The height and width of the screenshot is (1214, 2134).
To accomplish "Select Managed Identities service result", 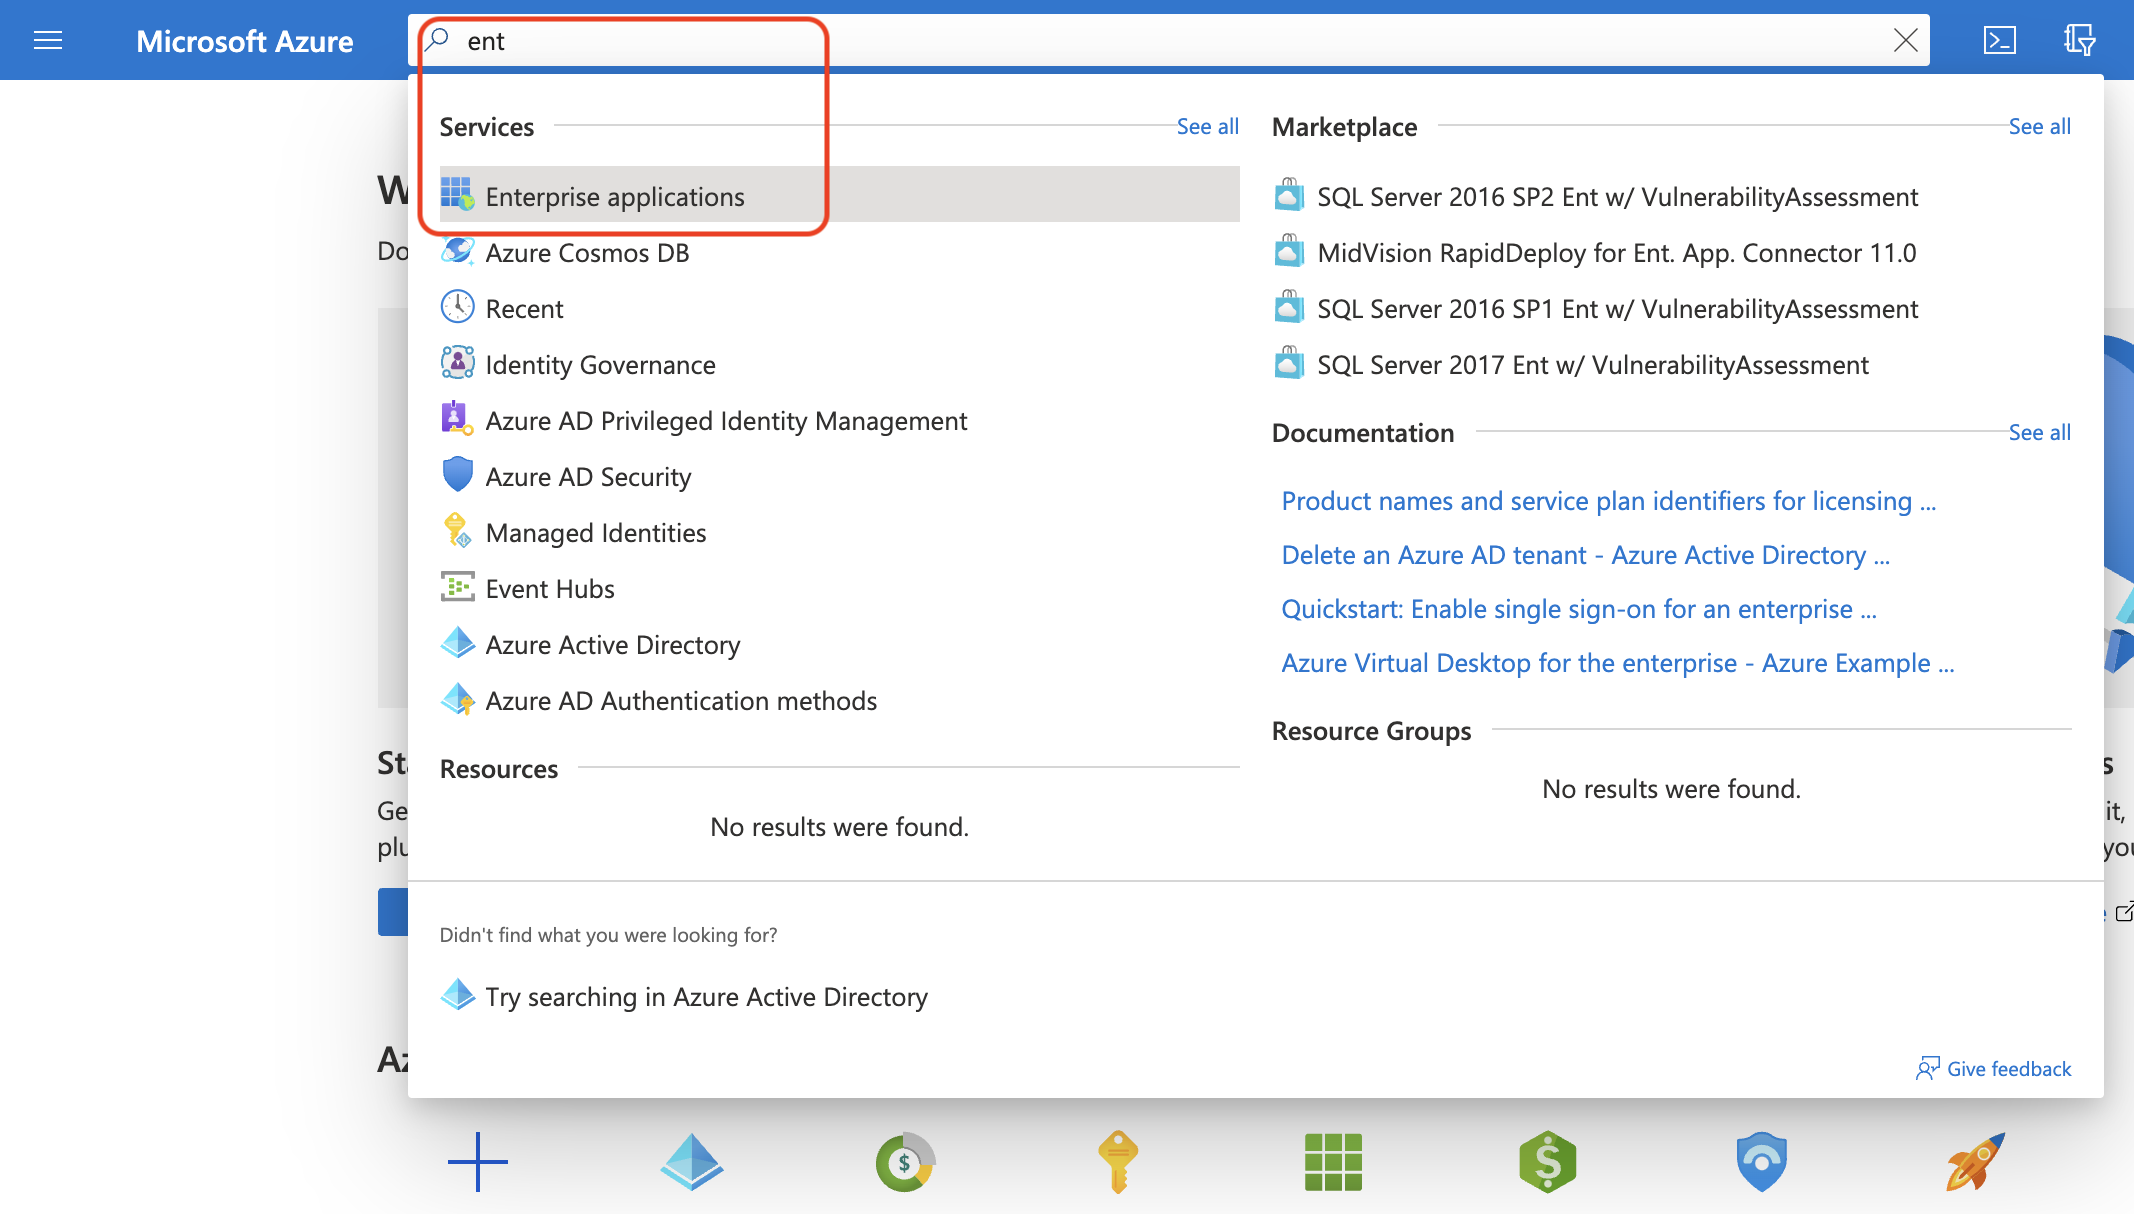I will click(x=839, y=532).
